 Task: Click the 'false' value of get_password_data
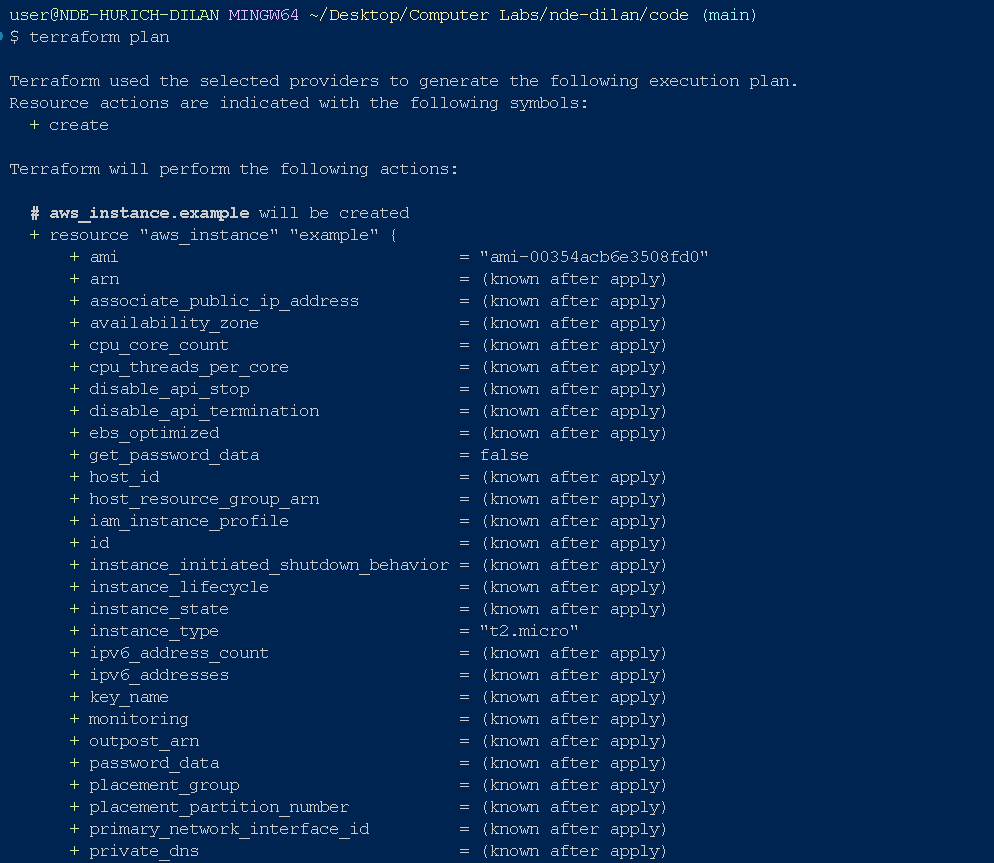(505, 455)
